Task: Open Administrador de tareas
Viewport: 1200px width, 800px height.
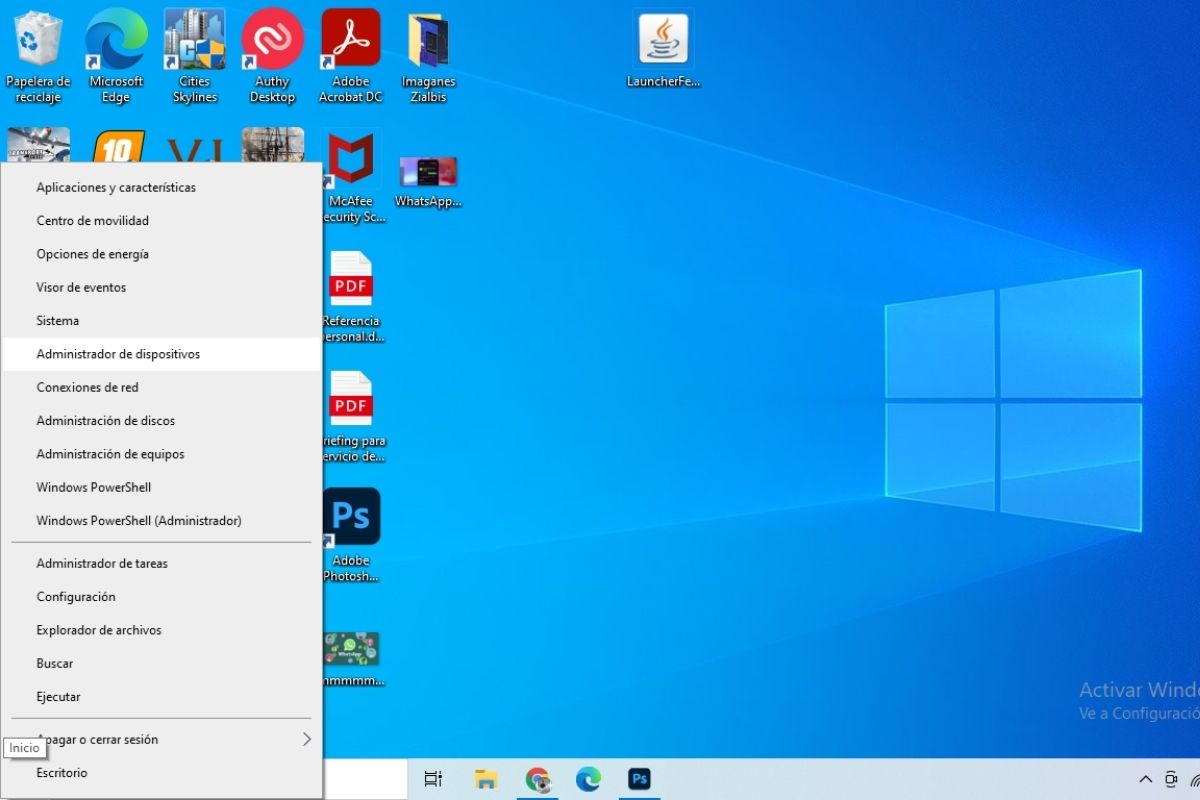Action: pos(162,563)
